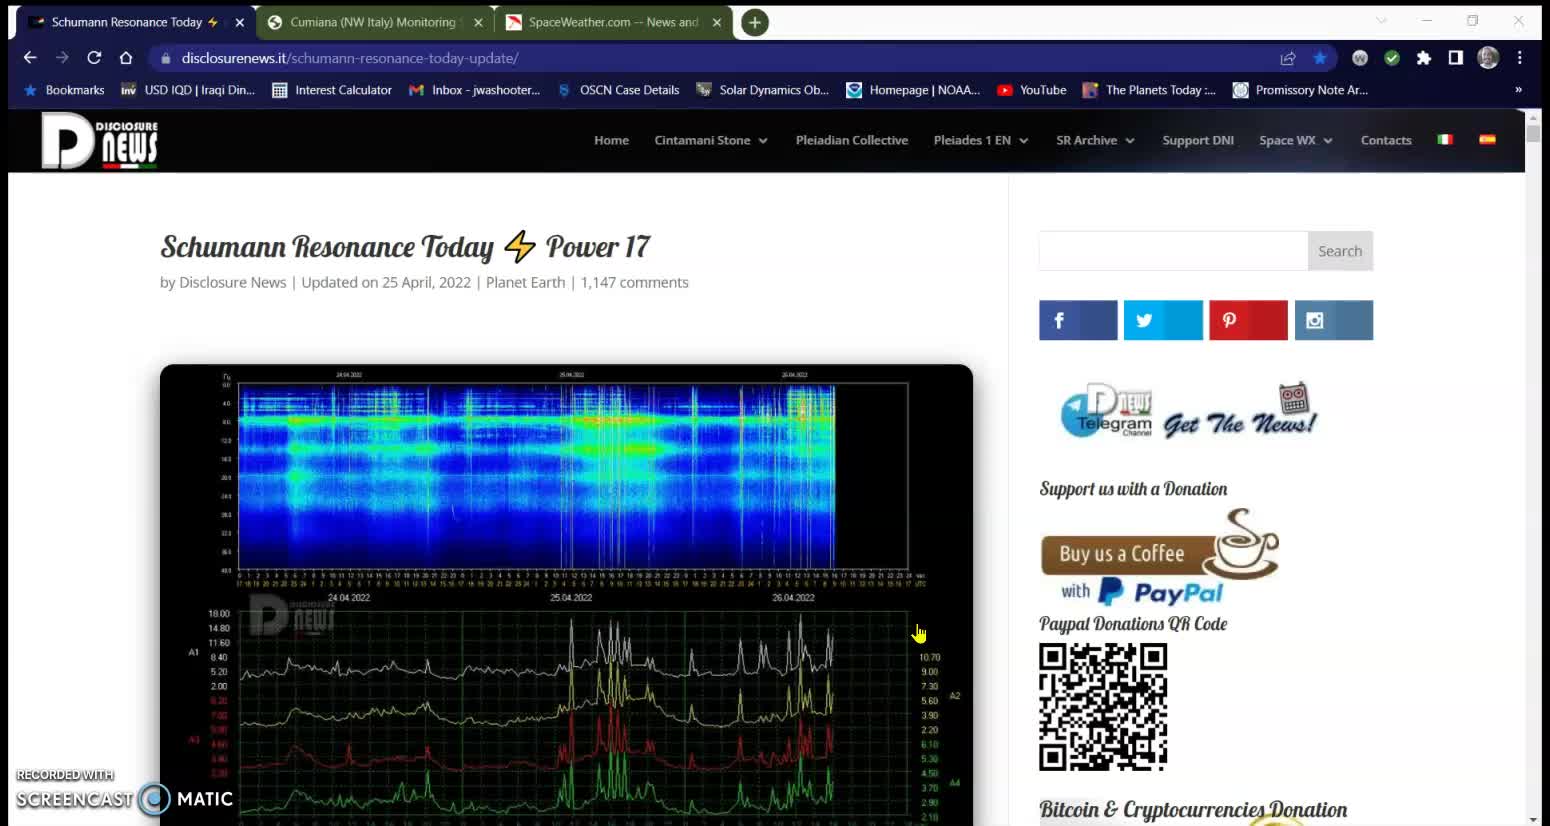Expand the Cintamani Stone menu

pos(711,140)
